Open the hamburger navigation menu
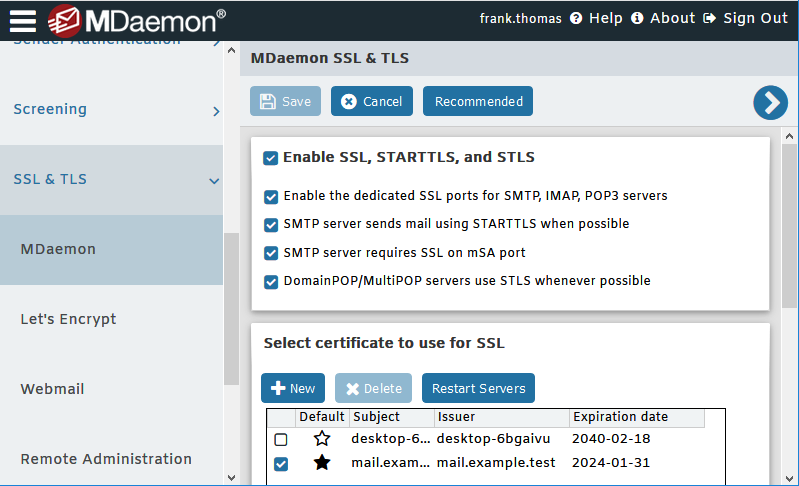Viewport: 799px width, 486px height. coord(23,20)
